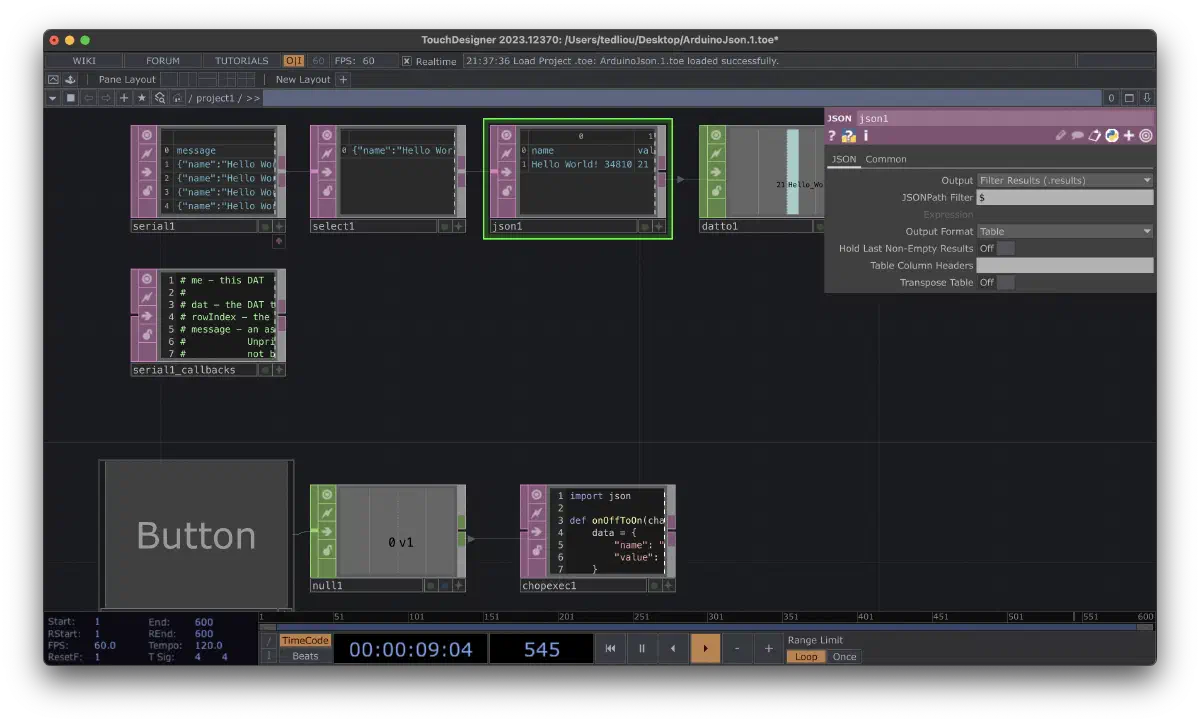Viewport: 1200px width, 723px height.
Task: Click the Once playback mode button
Action: point(843,657)
